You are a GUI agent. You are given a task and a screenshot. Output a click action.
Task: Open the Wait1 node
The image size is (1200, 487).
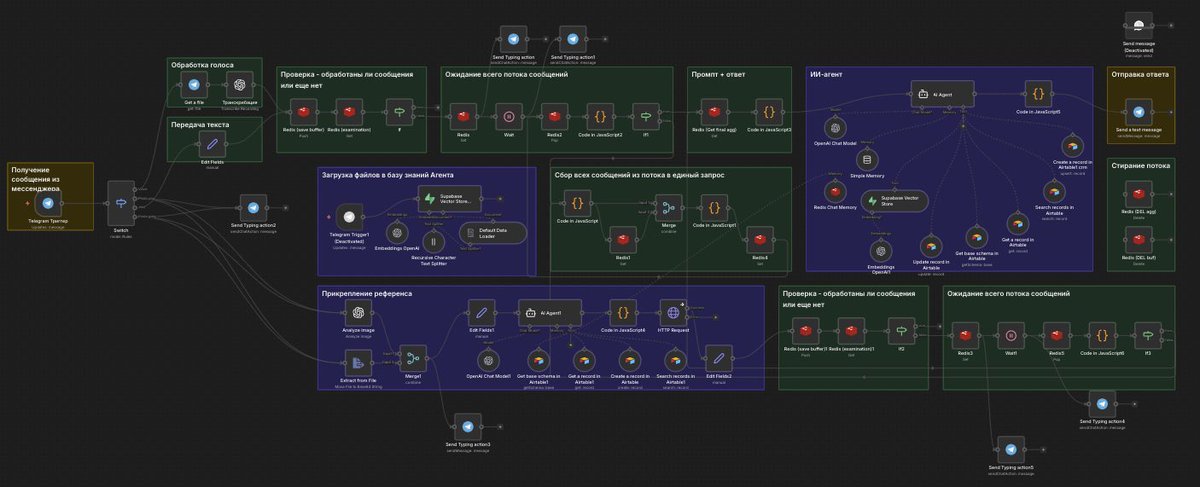coord(1011,335)
